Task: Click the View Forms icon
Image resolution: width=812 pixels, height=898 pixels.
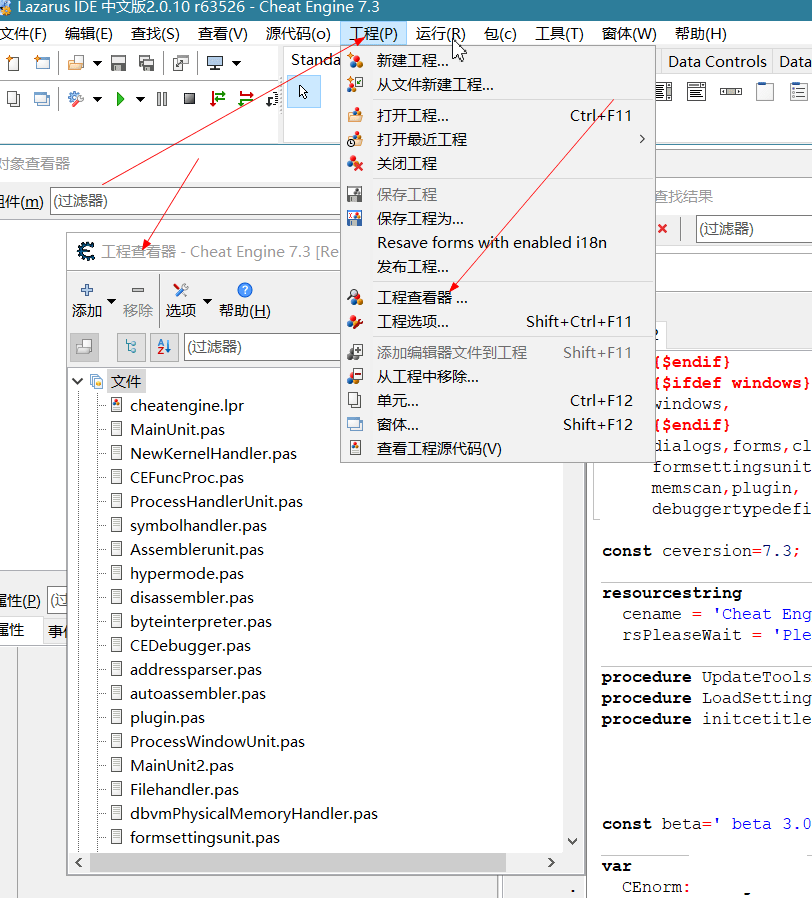Action: click(x=42, y=99)
